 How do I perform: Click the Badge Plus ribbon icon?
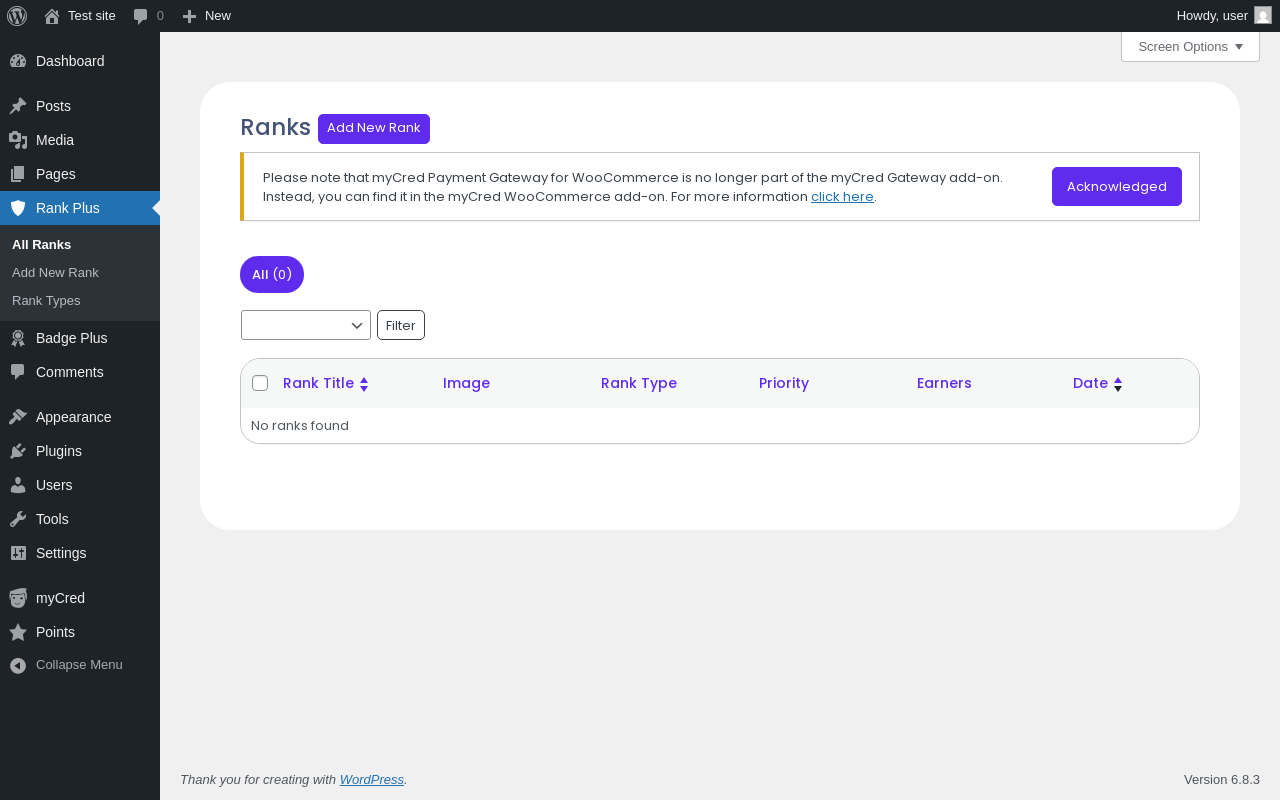click(x=18, y=338)
